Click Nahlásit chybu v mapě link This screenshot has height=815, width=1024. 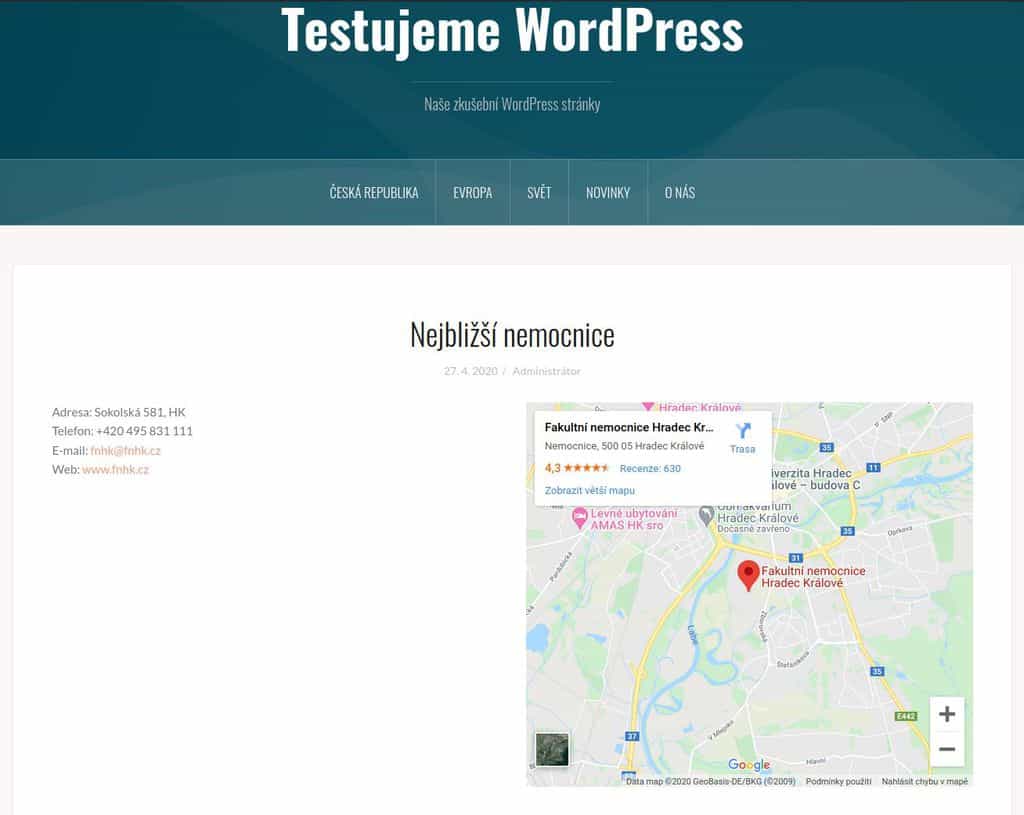tap(925, 781)
